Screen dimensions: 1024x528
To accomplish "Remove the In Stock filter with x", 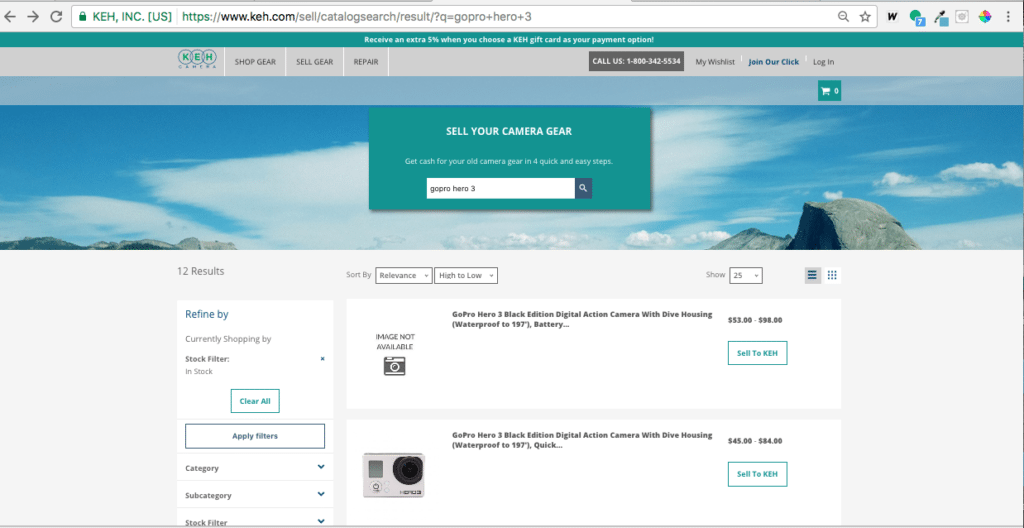I will pyautogui.click(x=322, y=359).
